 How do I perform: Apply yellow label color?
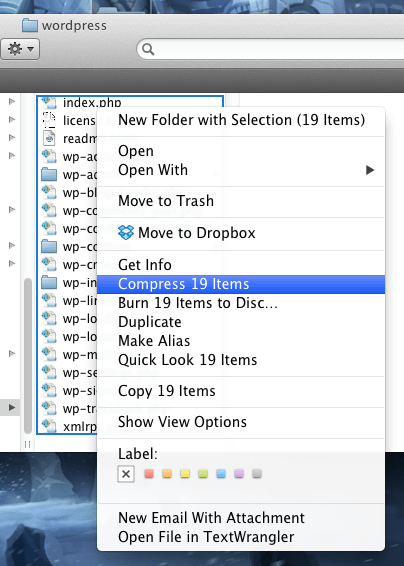coord(185,474)
